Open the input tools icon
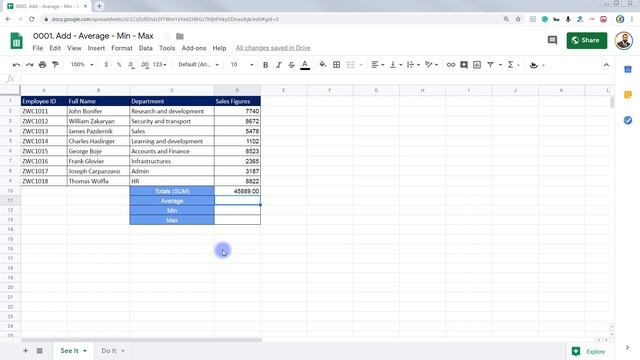640x360 pixels. click(x=533, y=65)
